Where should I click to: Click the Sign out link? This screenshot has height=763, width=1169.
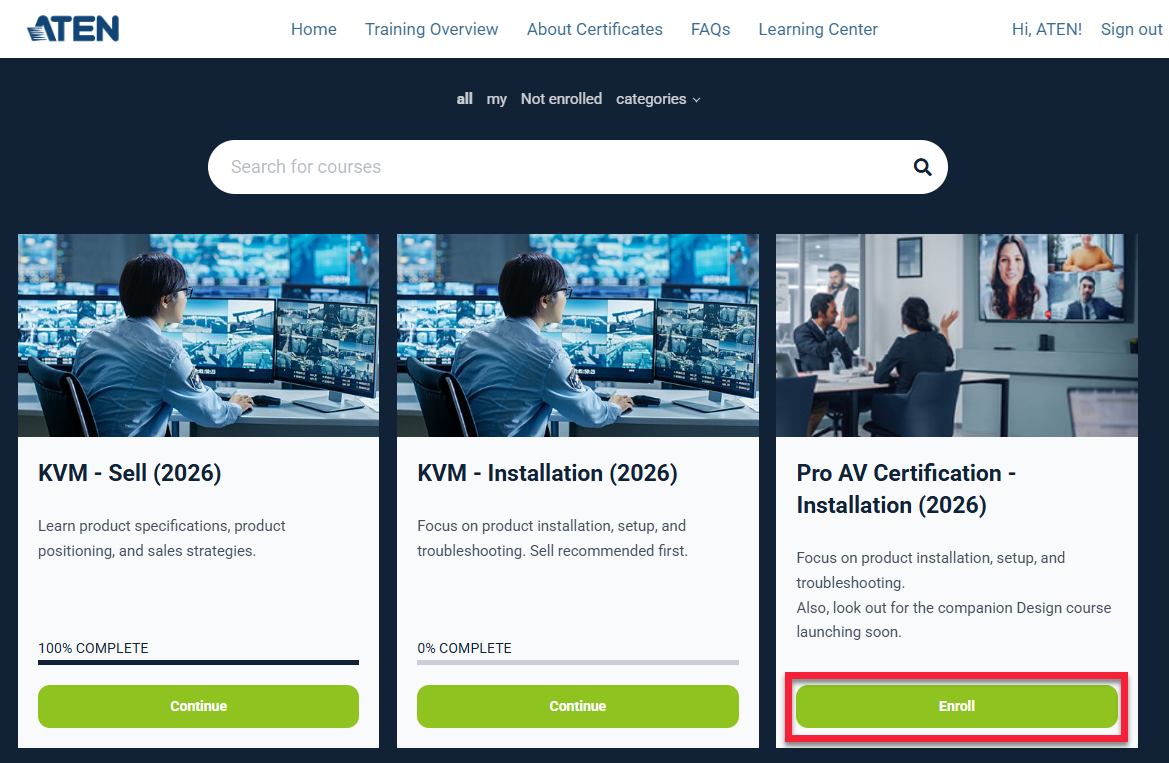point(1131,29)
